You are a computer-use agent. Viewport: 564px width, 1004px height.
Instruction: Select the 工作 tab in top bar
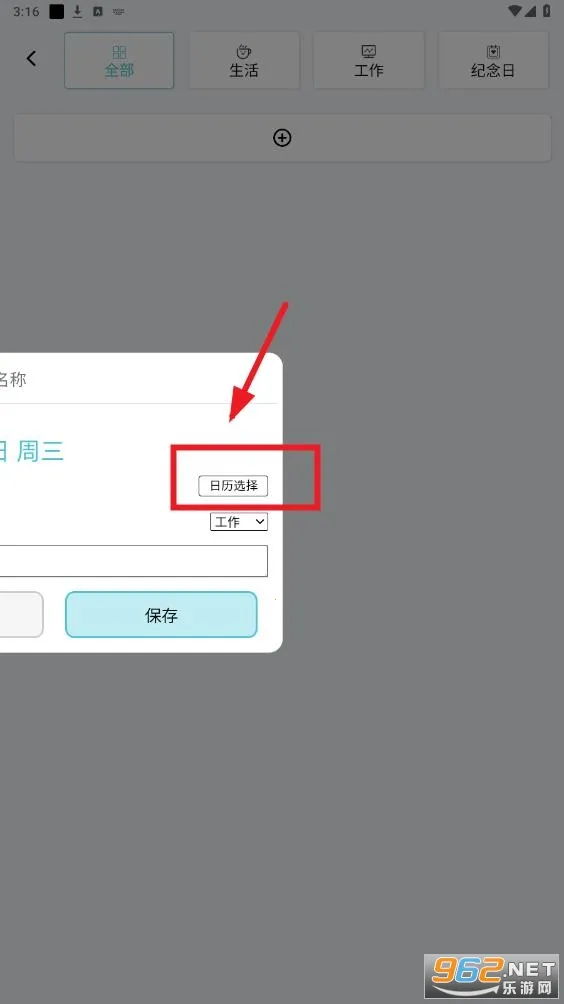click(369, 61)
